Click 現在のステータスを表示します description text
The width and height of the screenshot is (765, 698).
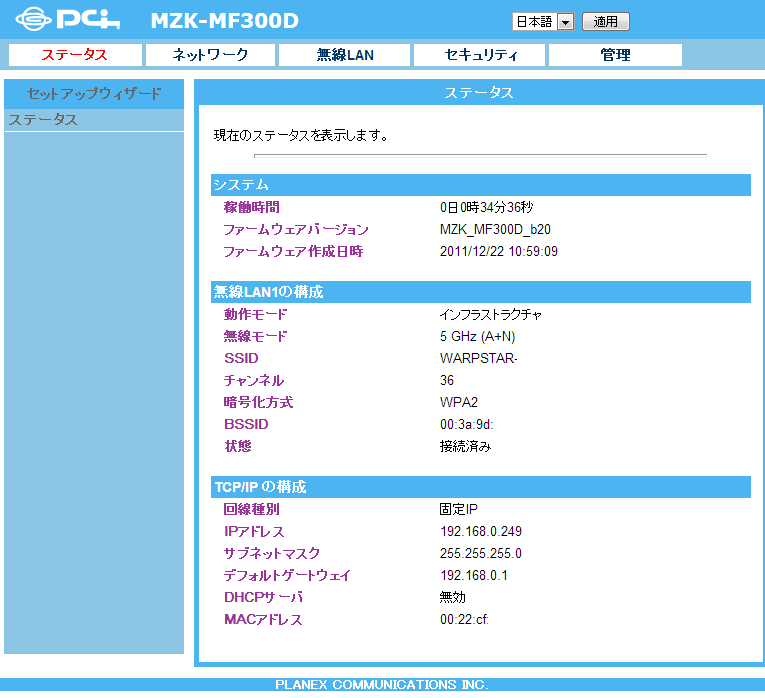click(301, 135)
